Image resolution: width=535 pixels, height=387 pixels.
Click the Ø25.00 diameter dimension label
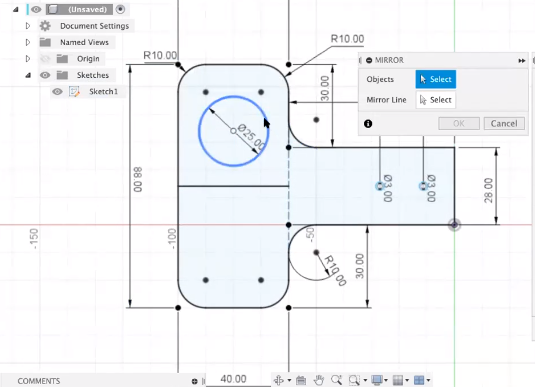pyautogui.click(x=251, y=137)
